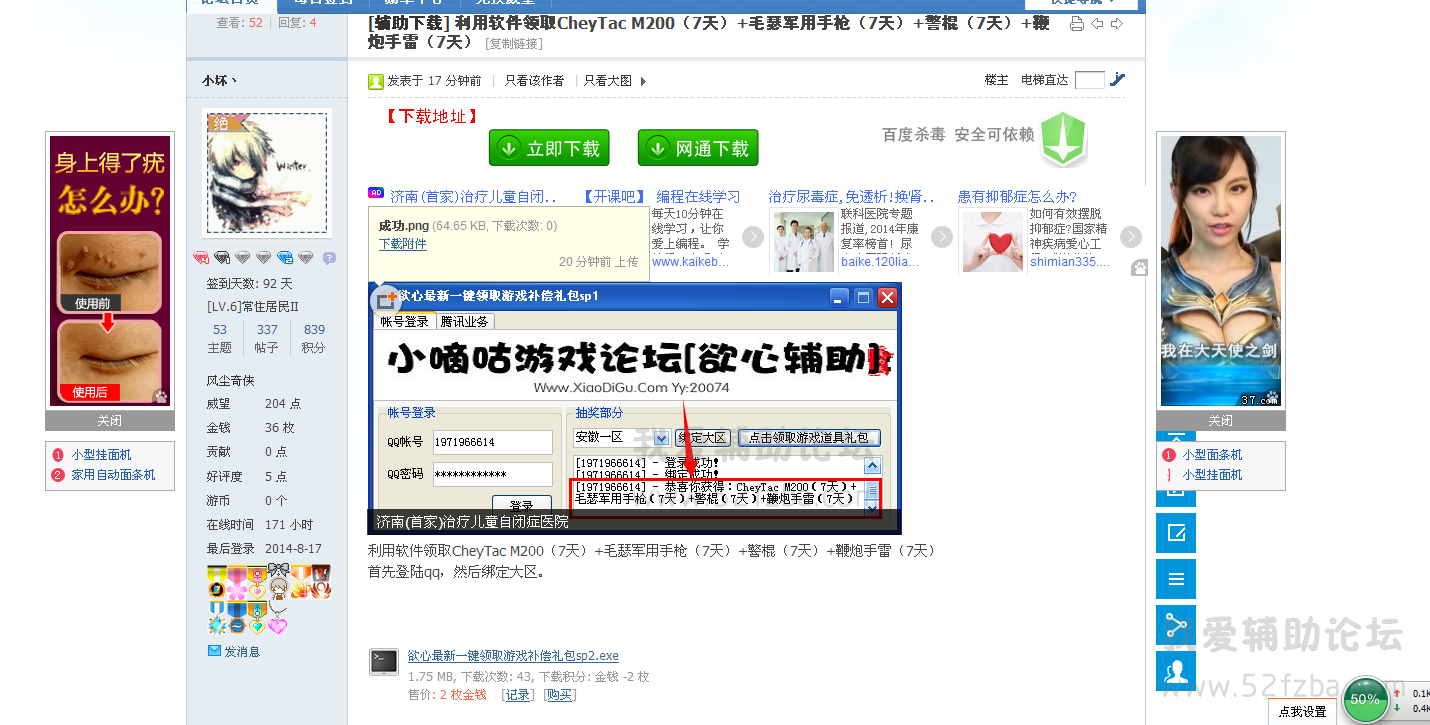Click 点击领取游戏道具礼包 button
Screen dimensions: 1430x725
(809, 438)
